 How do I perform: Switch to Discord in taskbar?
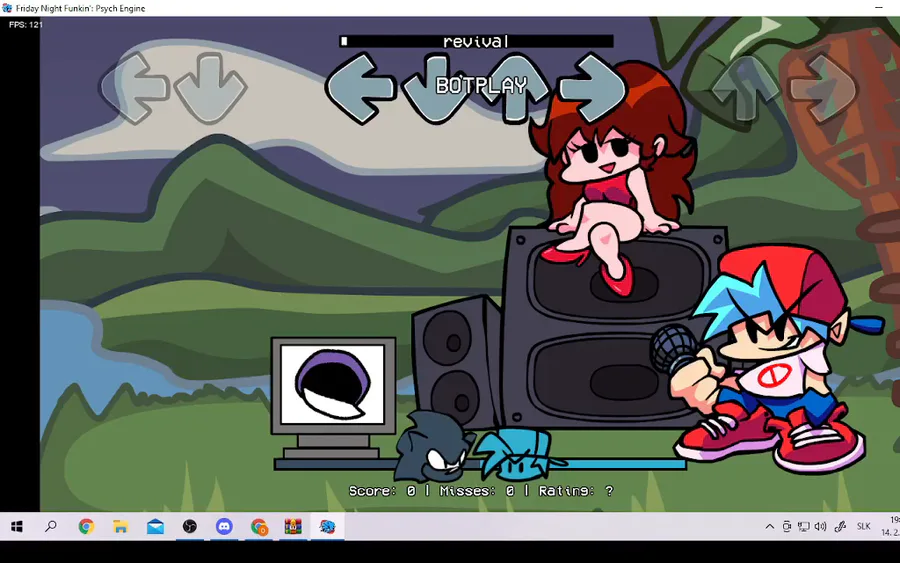[x=224, y=526]
